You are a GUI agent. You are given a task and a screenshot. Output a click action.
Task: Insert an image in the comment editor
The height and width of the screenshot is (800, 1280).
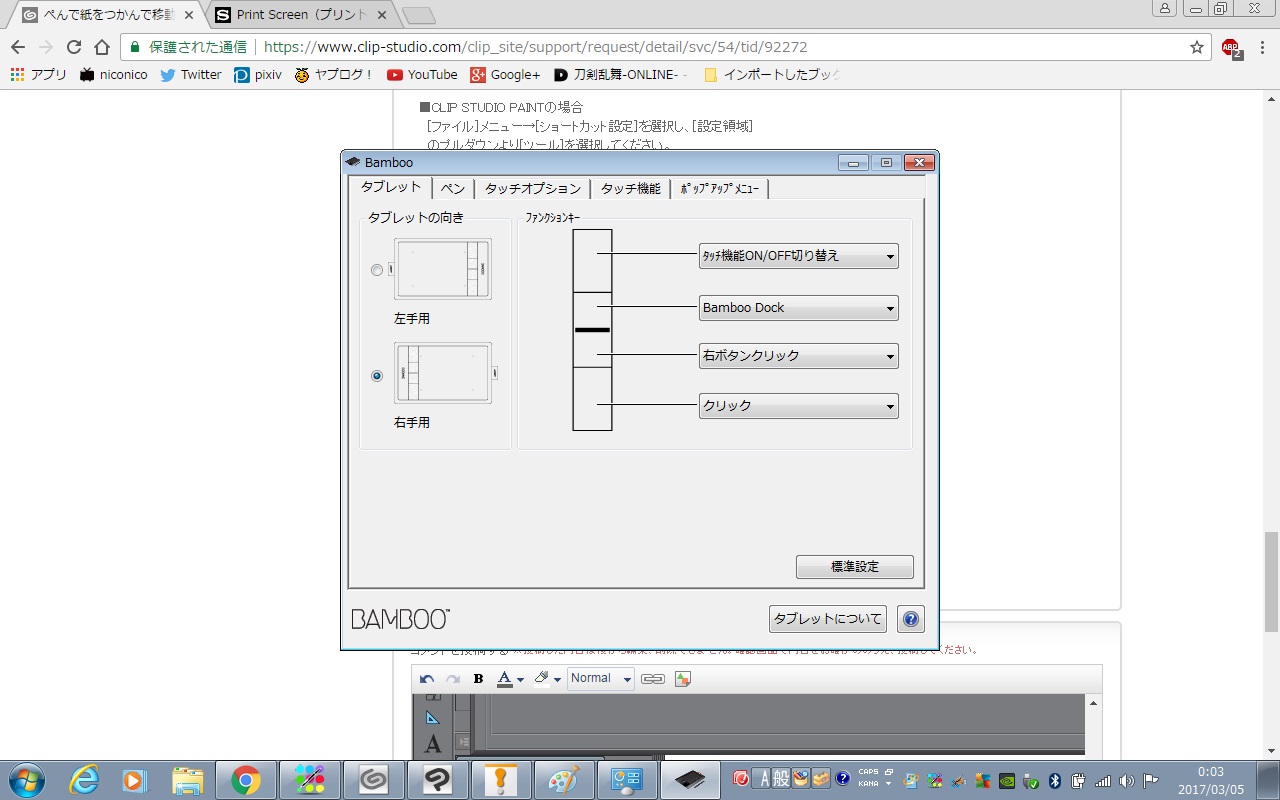click(683, 679)
